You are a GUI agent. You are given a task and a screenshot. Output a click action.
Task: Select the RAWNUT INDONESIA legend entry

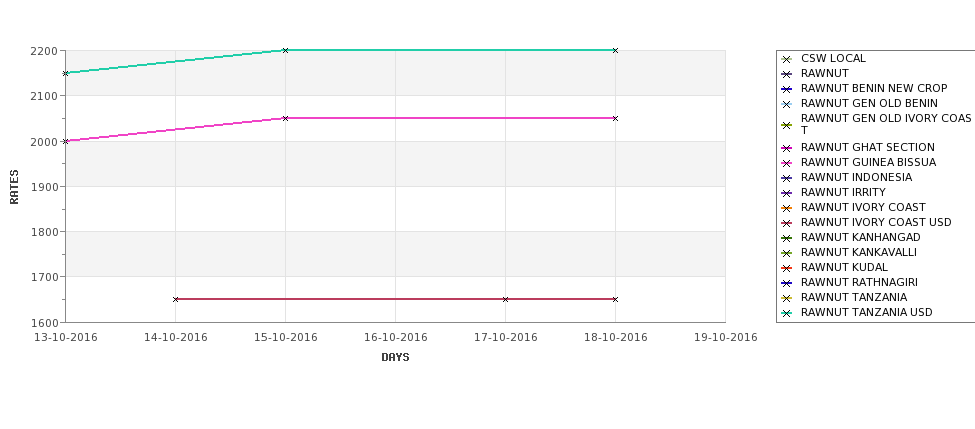coord(856,177)
